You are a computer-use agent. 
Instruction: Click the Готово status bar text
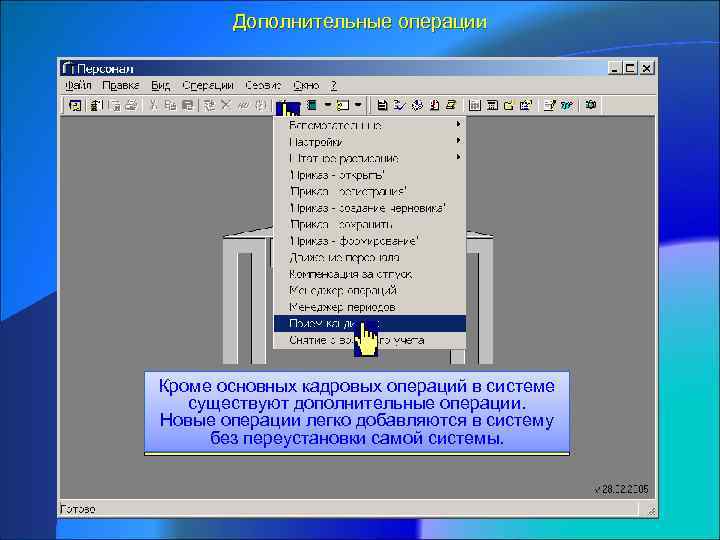pos(78,509)
